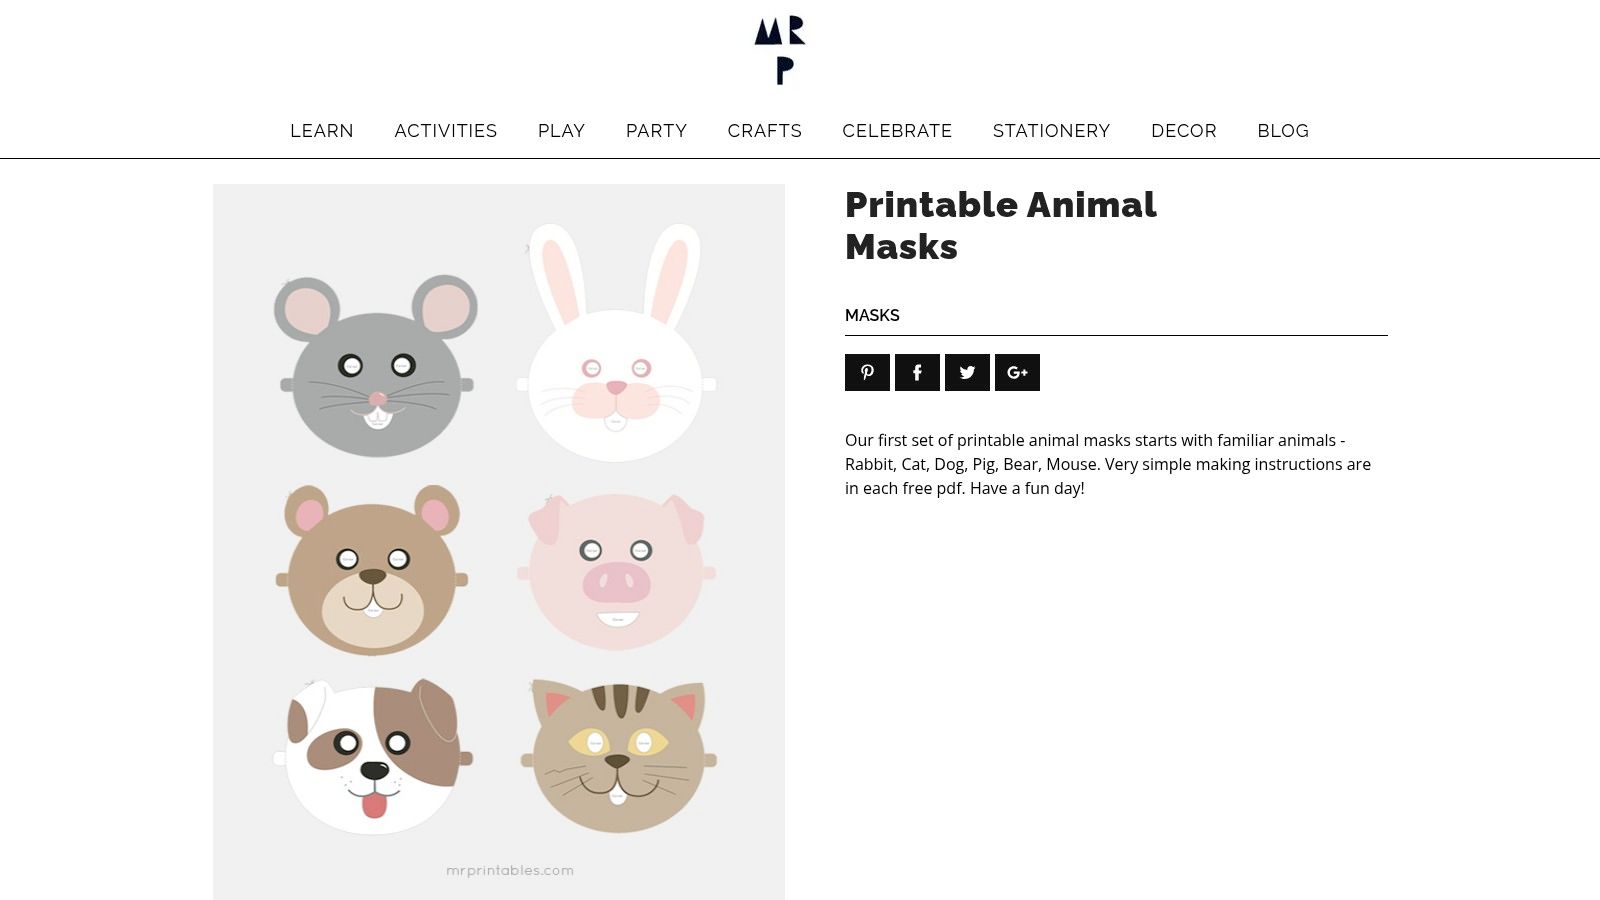The height and width of the screenshot is (900, 1600).
Task: Share the page on Google Plus
Action: 1017,372
